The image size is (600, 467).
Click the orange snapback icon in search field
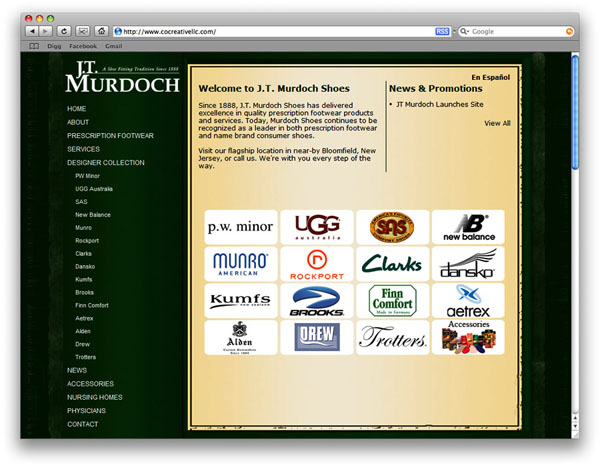(569, 31)
